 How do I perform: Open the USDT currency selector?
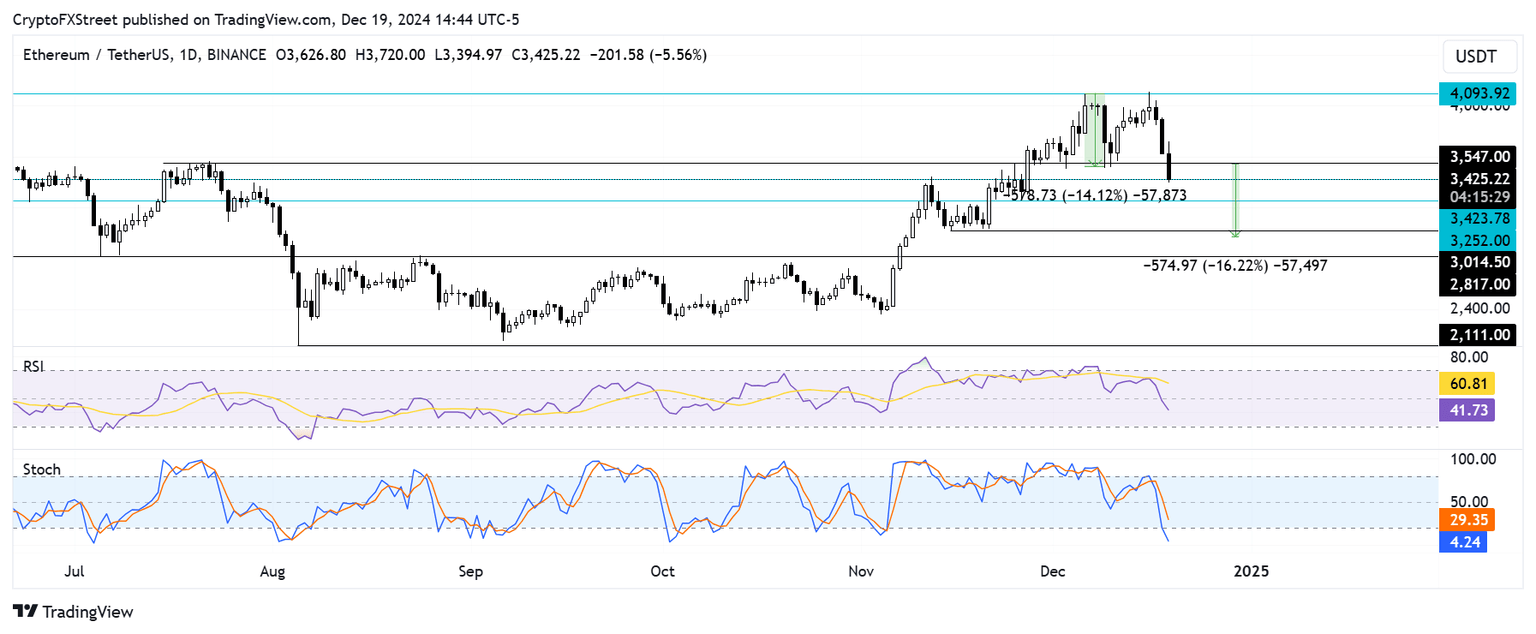(1479, 57)
